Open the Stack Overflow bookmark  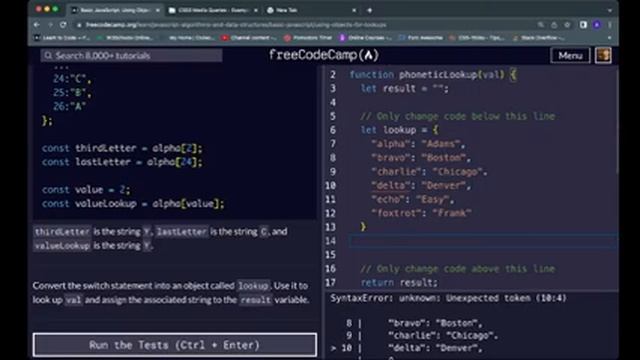(x=539, y=38)
